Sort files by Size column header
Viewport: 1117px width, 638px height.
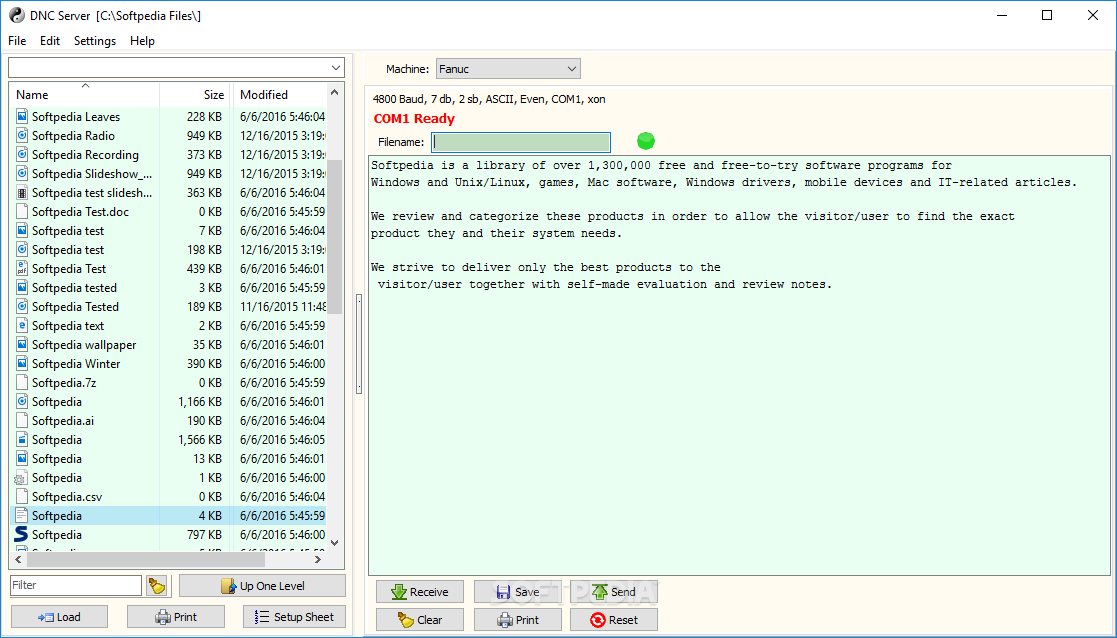[196, 94]
